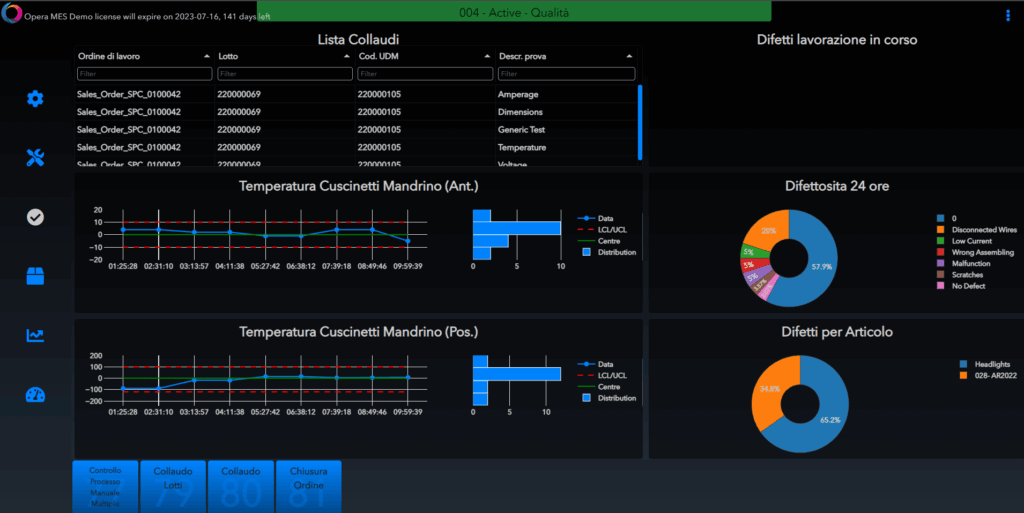Click the quality check mark sidebar icon
The width and height of the screenshot is (1024, 513).
click(x=35, y=216)
